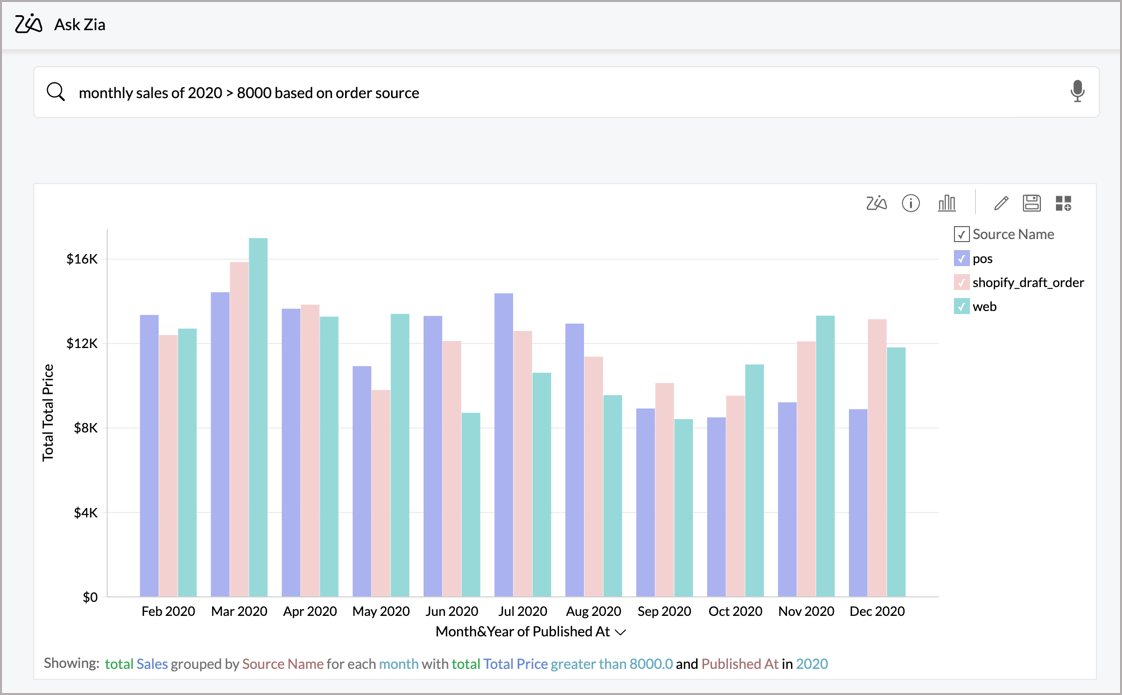
Task: Click 'greater than 8000.0' in Showing summary
Action: coord(611,663)
